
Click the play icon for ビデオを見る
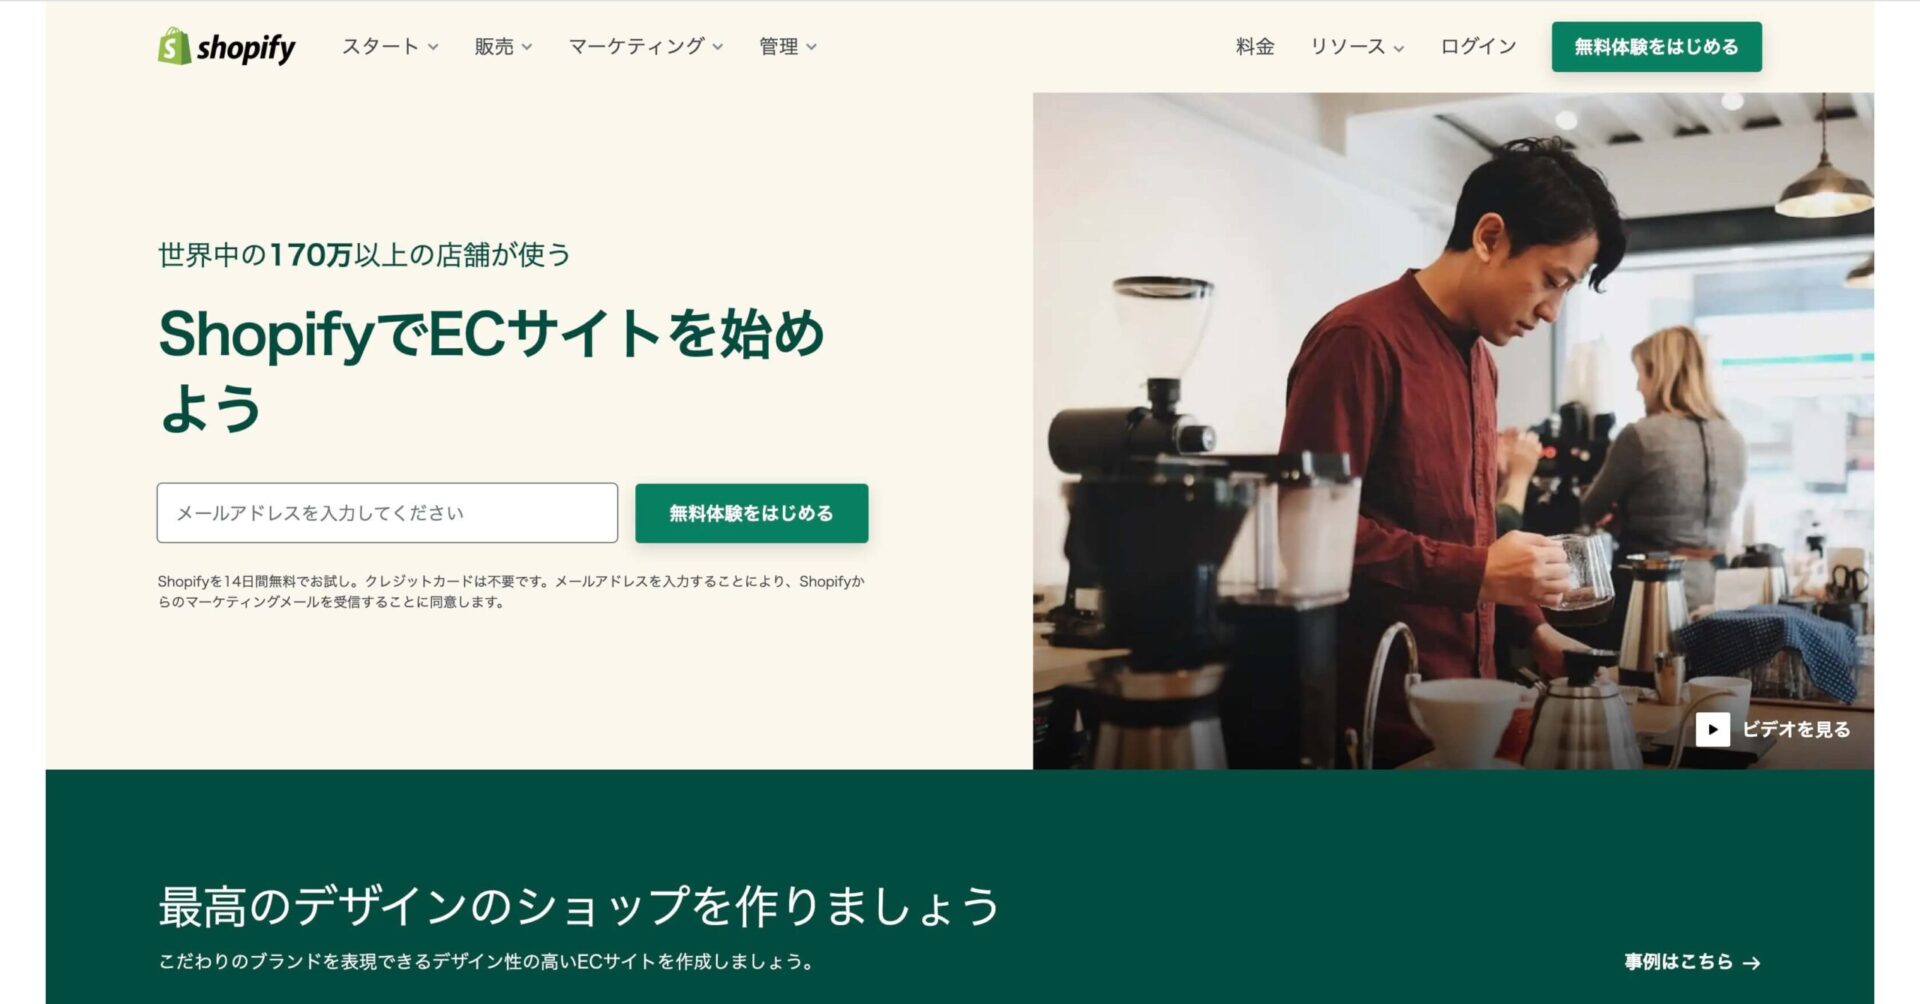pos(1712,729)
